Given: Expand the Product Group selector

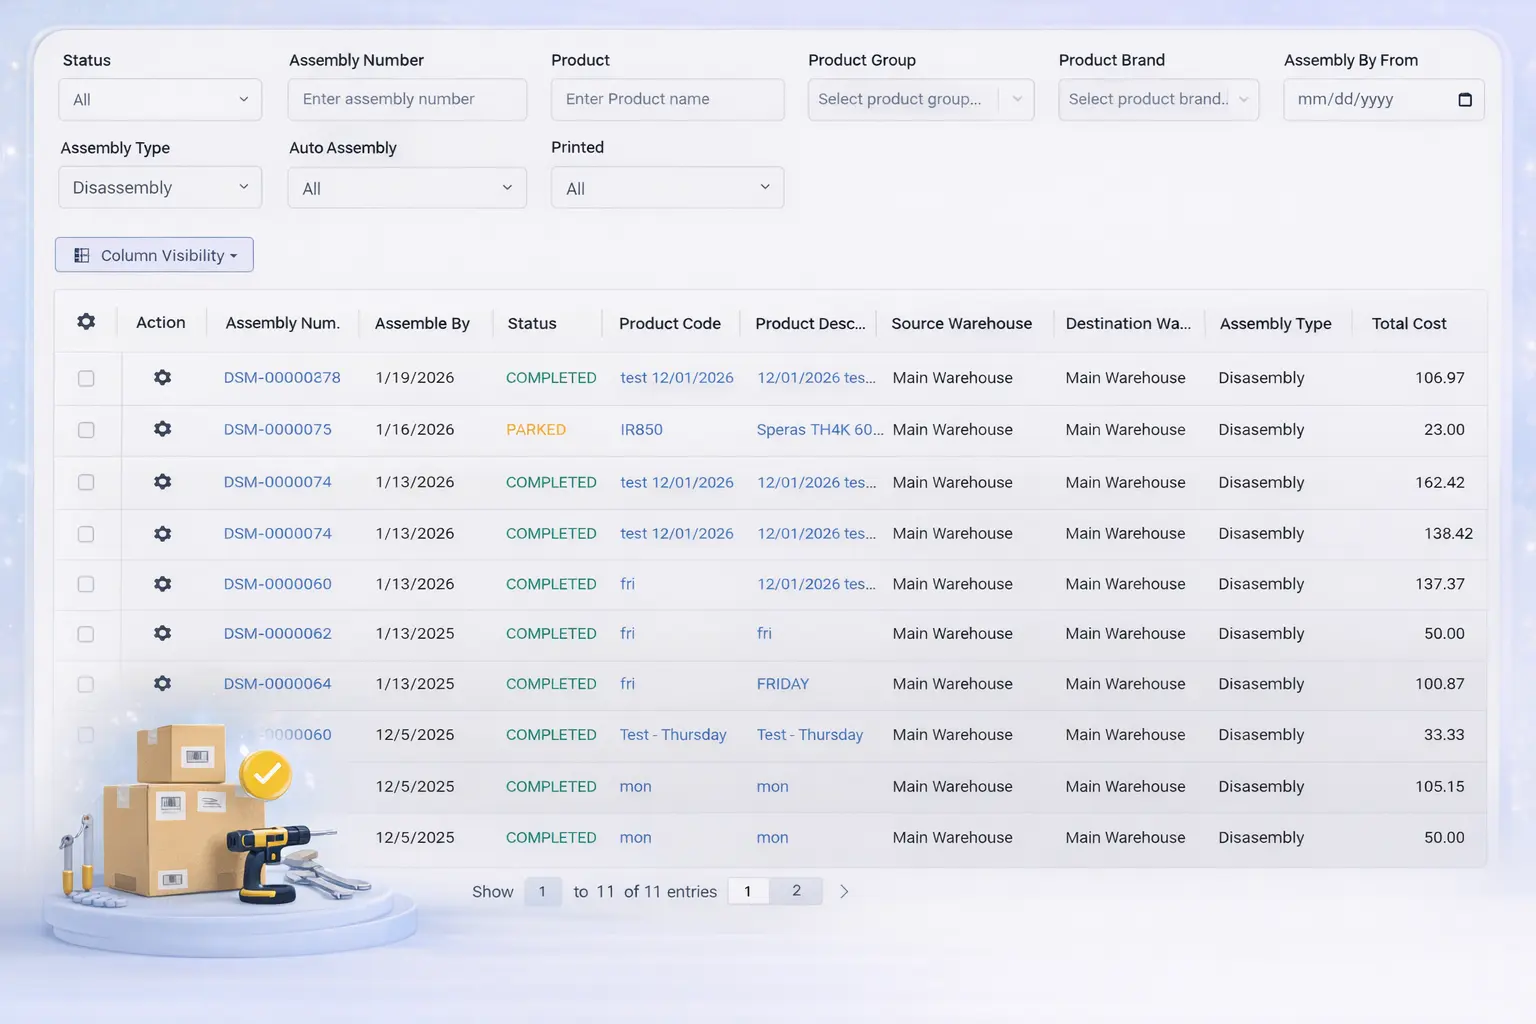Looking at the screenshot, I should click(x=920, y=100).
